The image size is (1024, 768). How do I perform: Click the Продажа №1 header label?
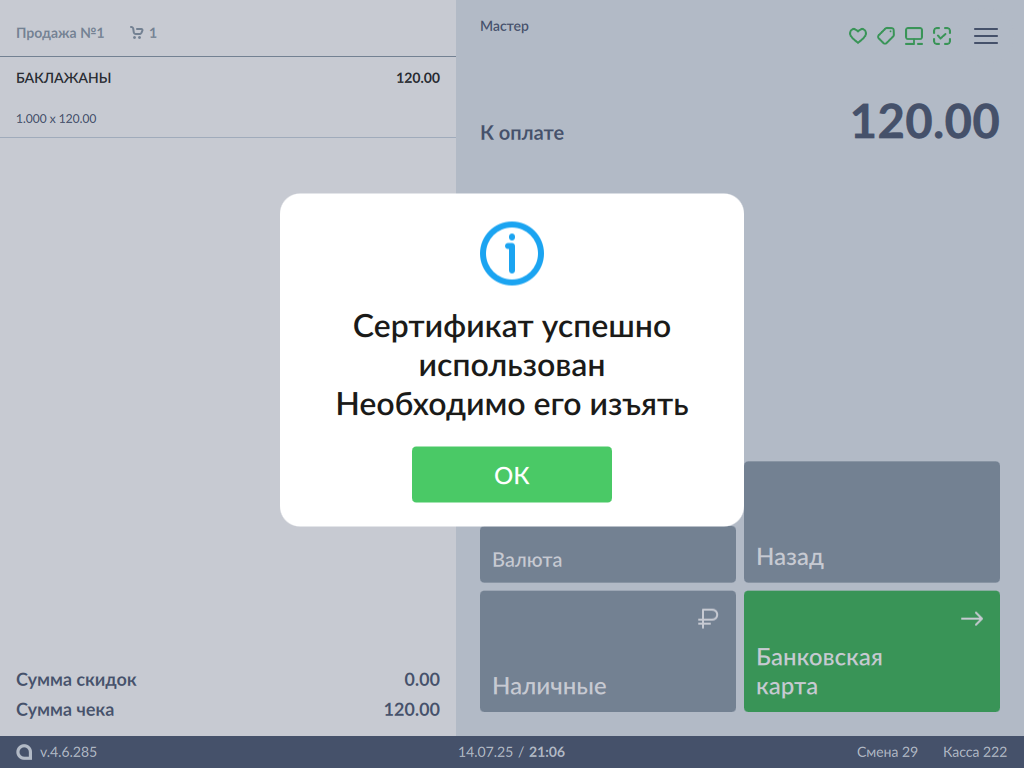pos(60,33)
